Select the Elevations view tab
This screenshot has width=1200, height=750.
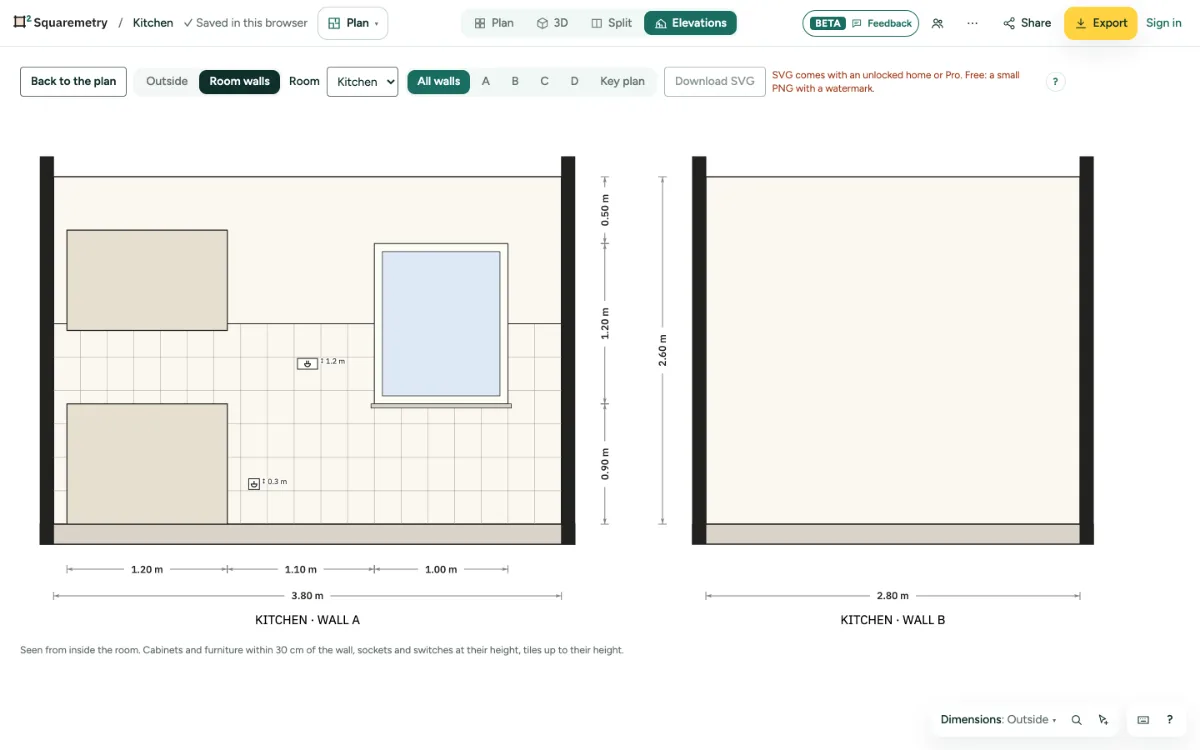(x=690, y=23)
